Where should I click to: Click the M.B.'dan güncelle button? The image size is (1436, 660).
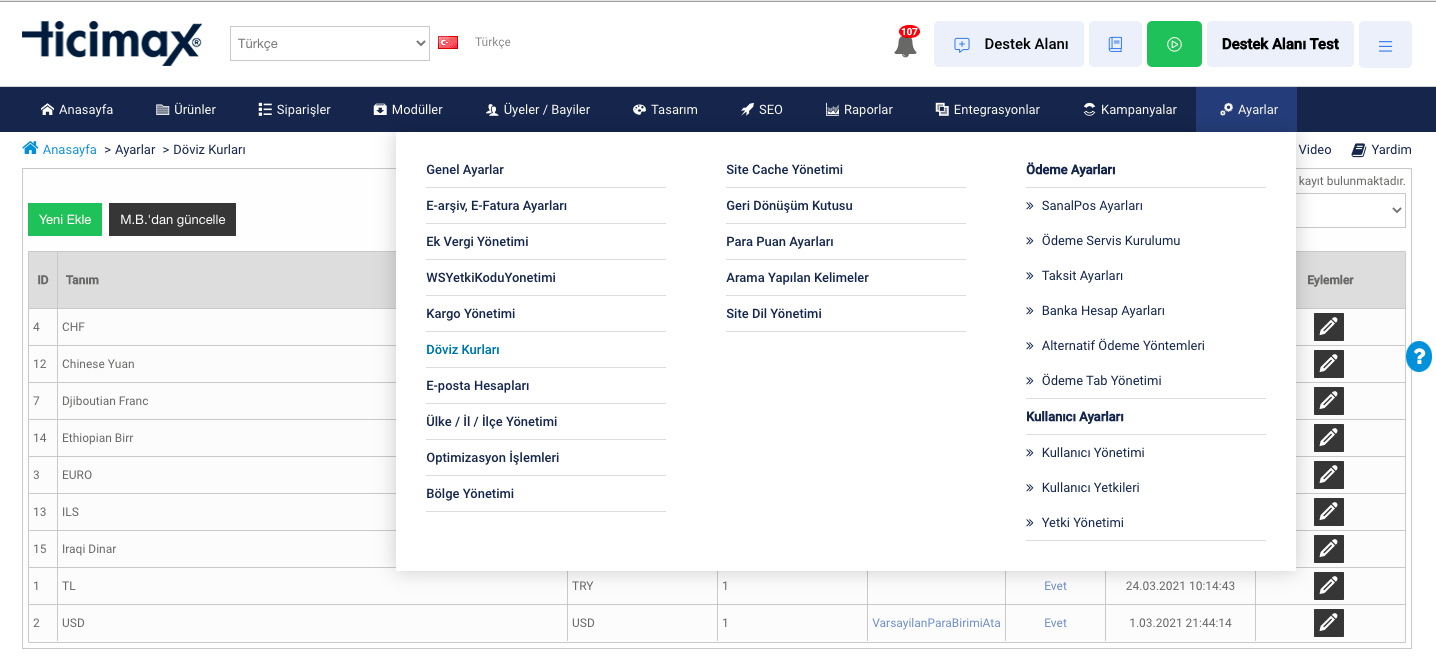coord(172,220)
